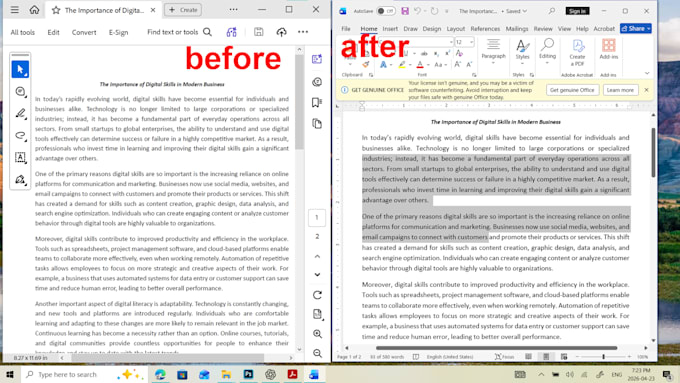Undo the last action in Word

click(x=417, y=11)
